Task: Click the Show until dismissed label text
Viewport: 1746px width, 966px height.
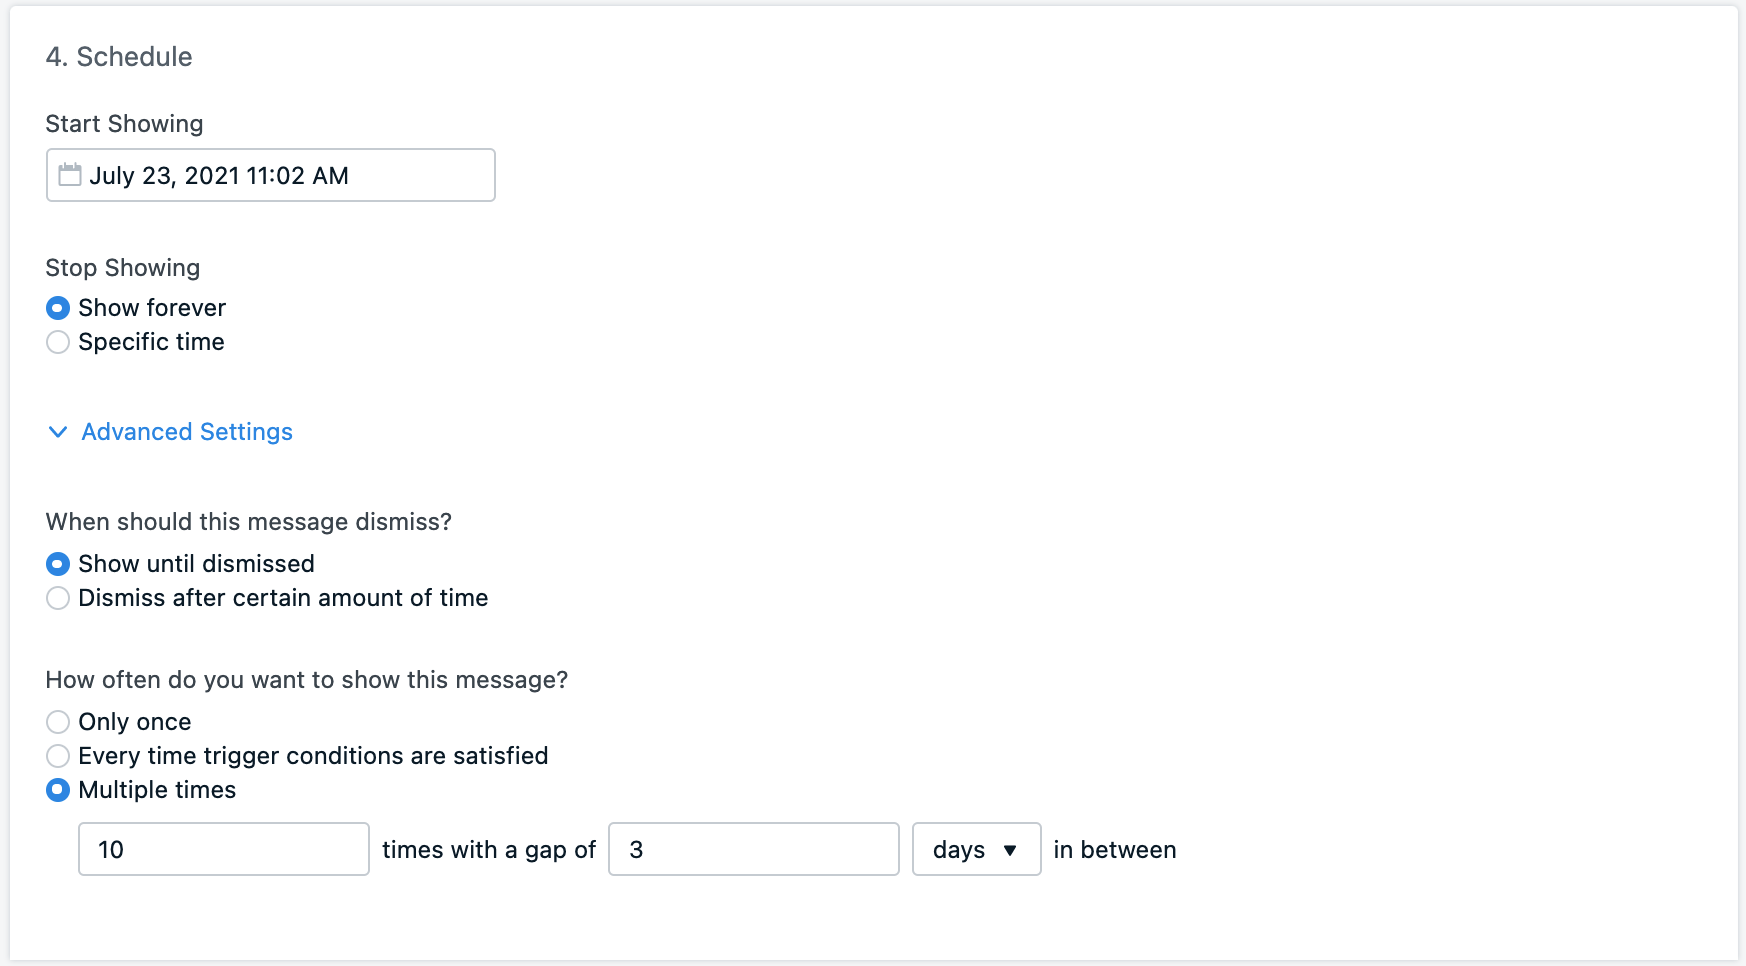Action: click(196, 564)
